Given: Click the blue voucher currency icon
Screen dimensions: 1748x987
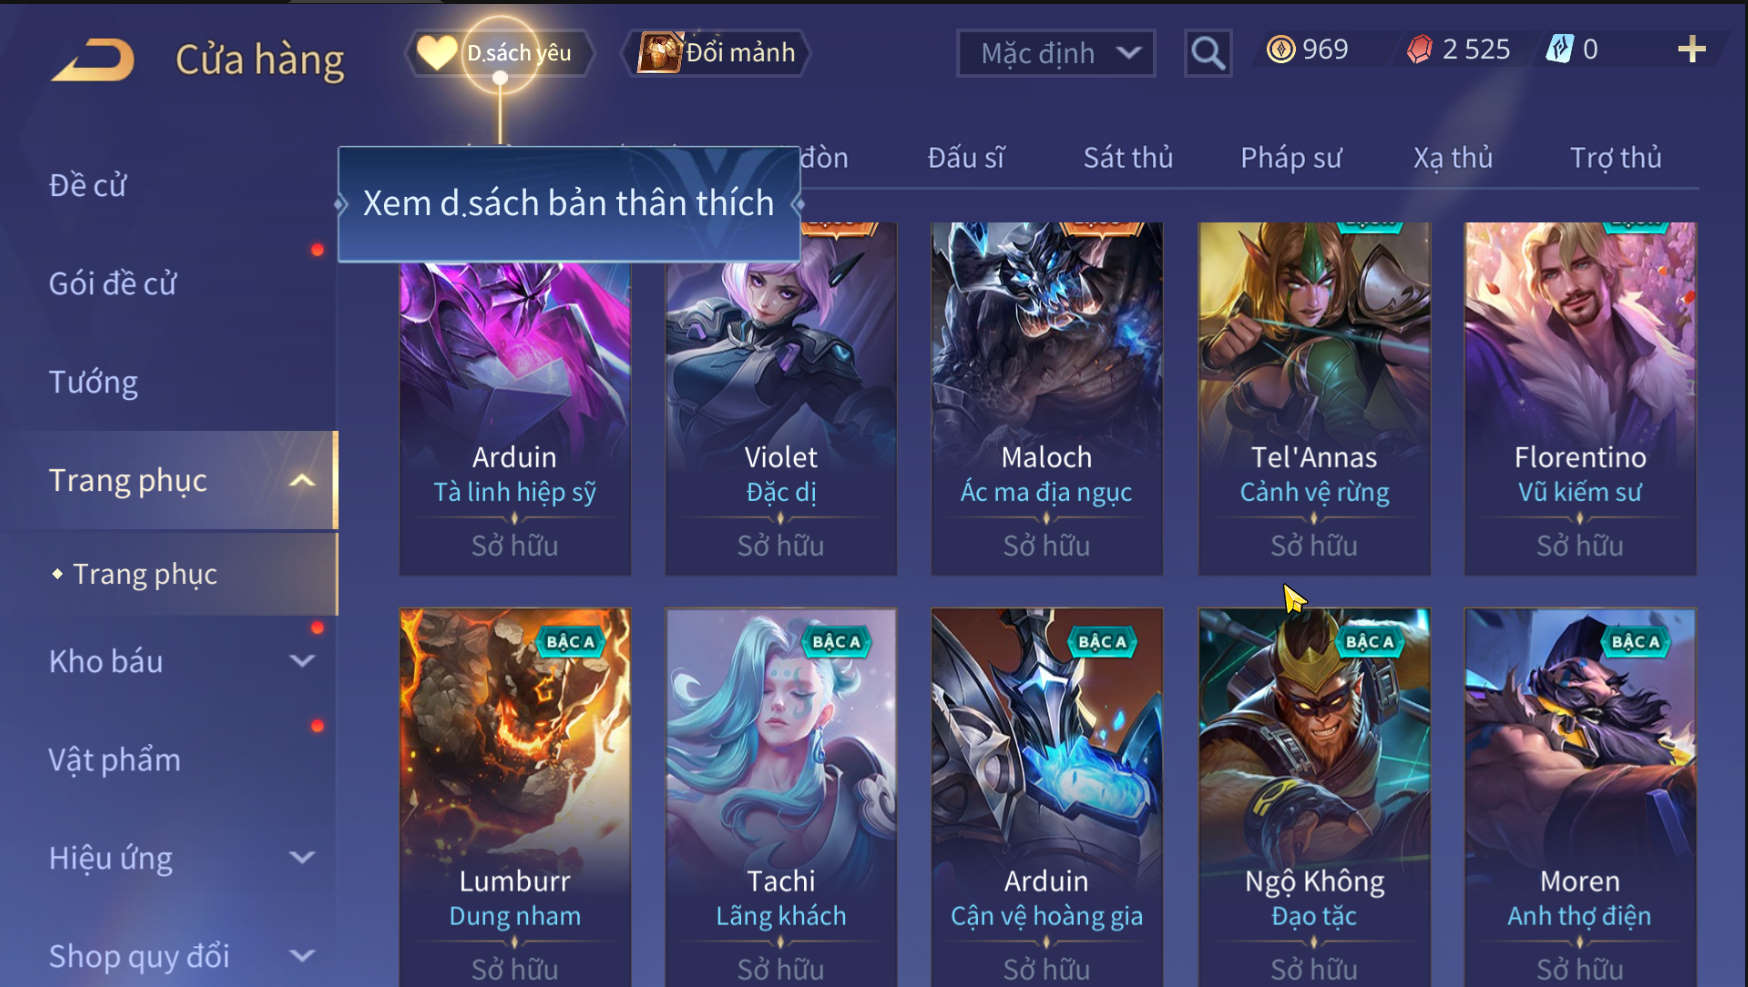Looking at the screenshot, I should pyautogui.click(x=1560, y=49).
